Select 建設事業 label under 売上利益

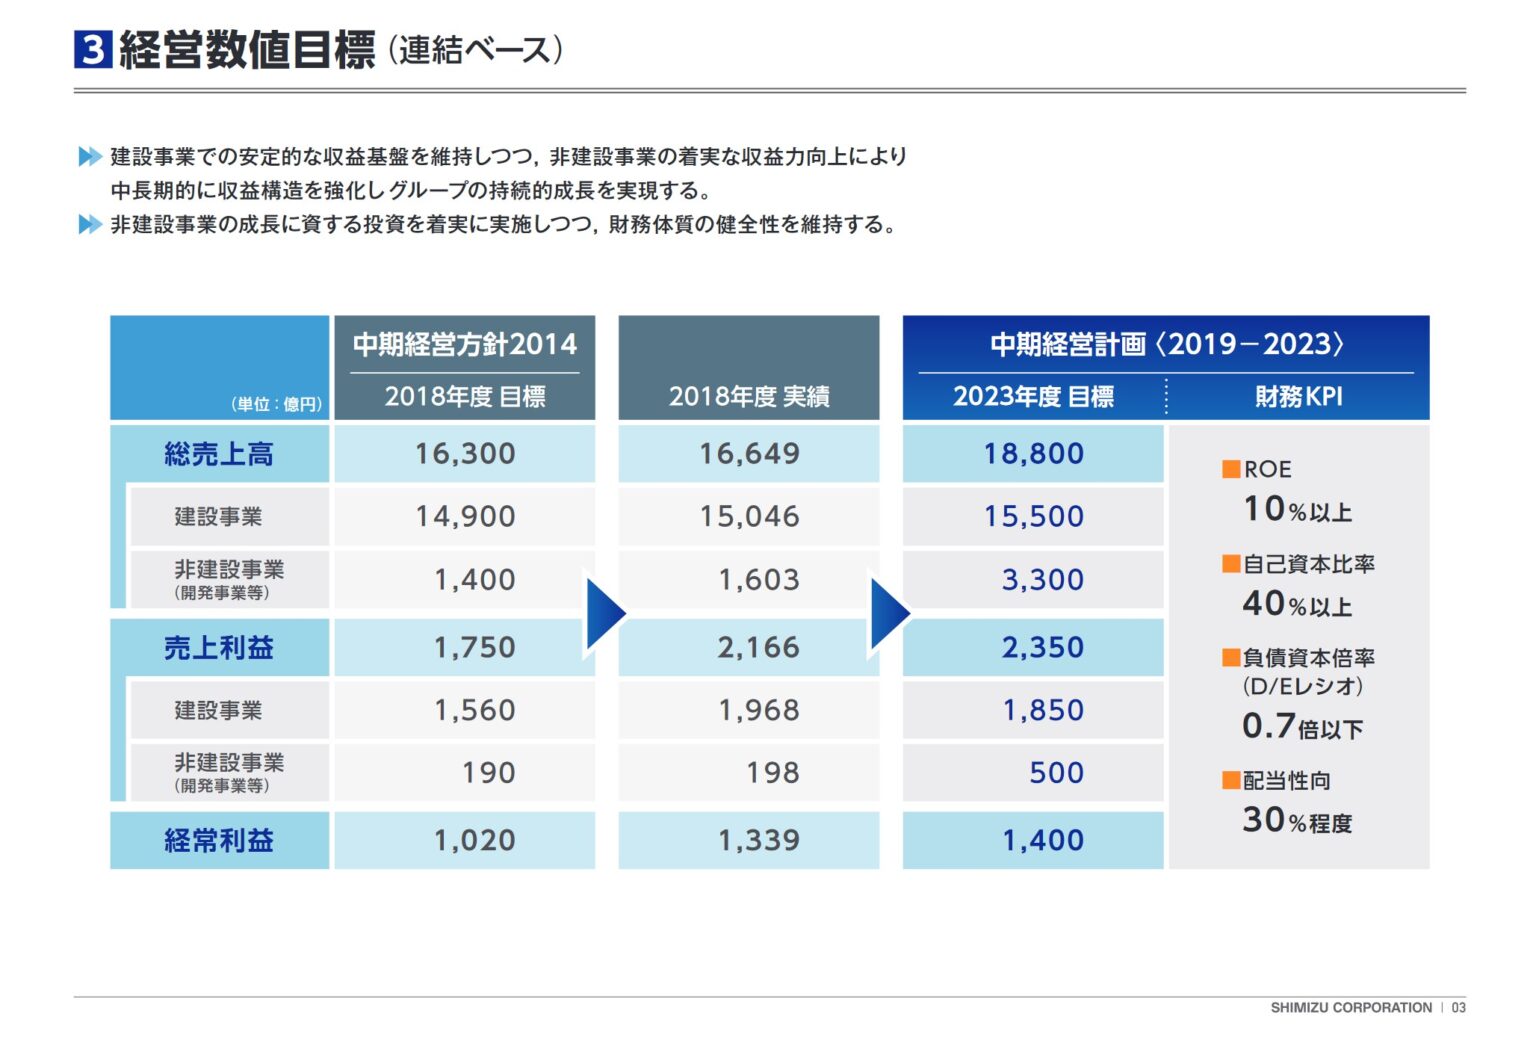218,711
